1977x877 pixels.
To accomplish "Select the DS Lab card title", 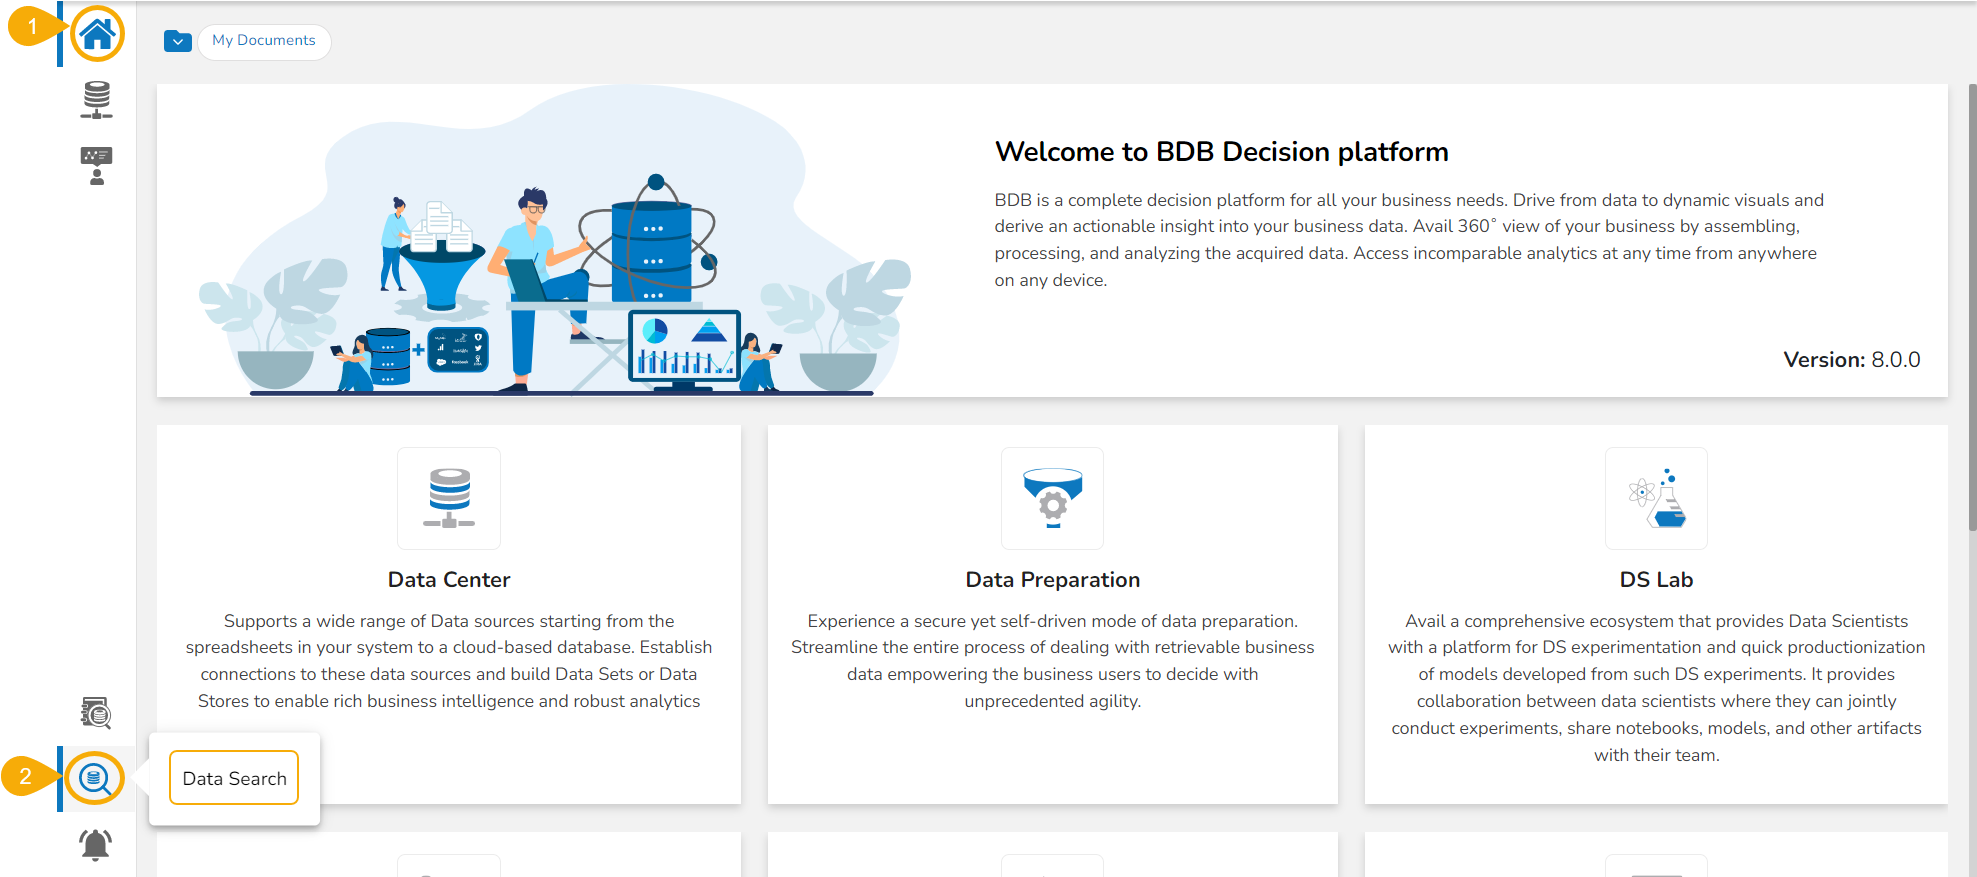I will pyautogui.click(x=1656, y=580).
